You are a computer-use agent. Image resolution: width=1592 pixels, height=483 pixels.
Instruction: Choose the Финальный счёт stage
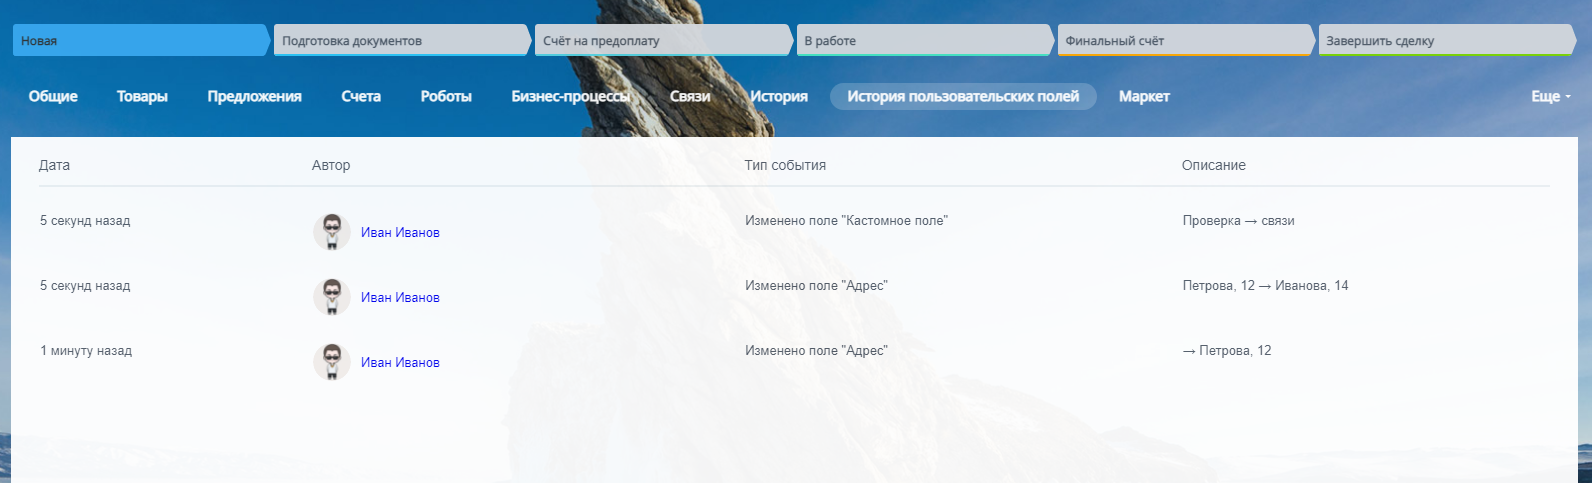tap(1183, 41)
